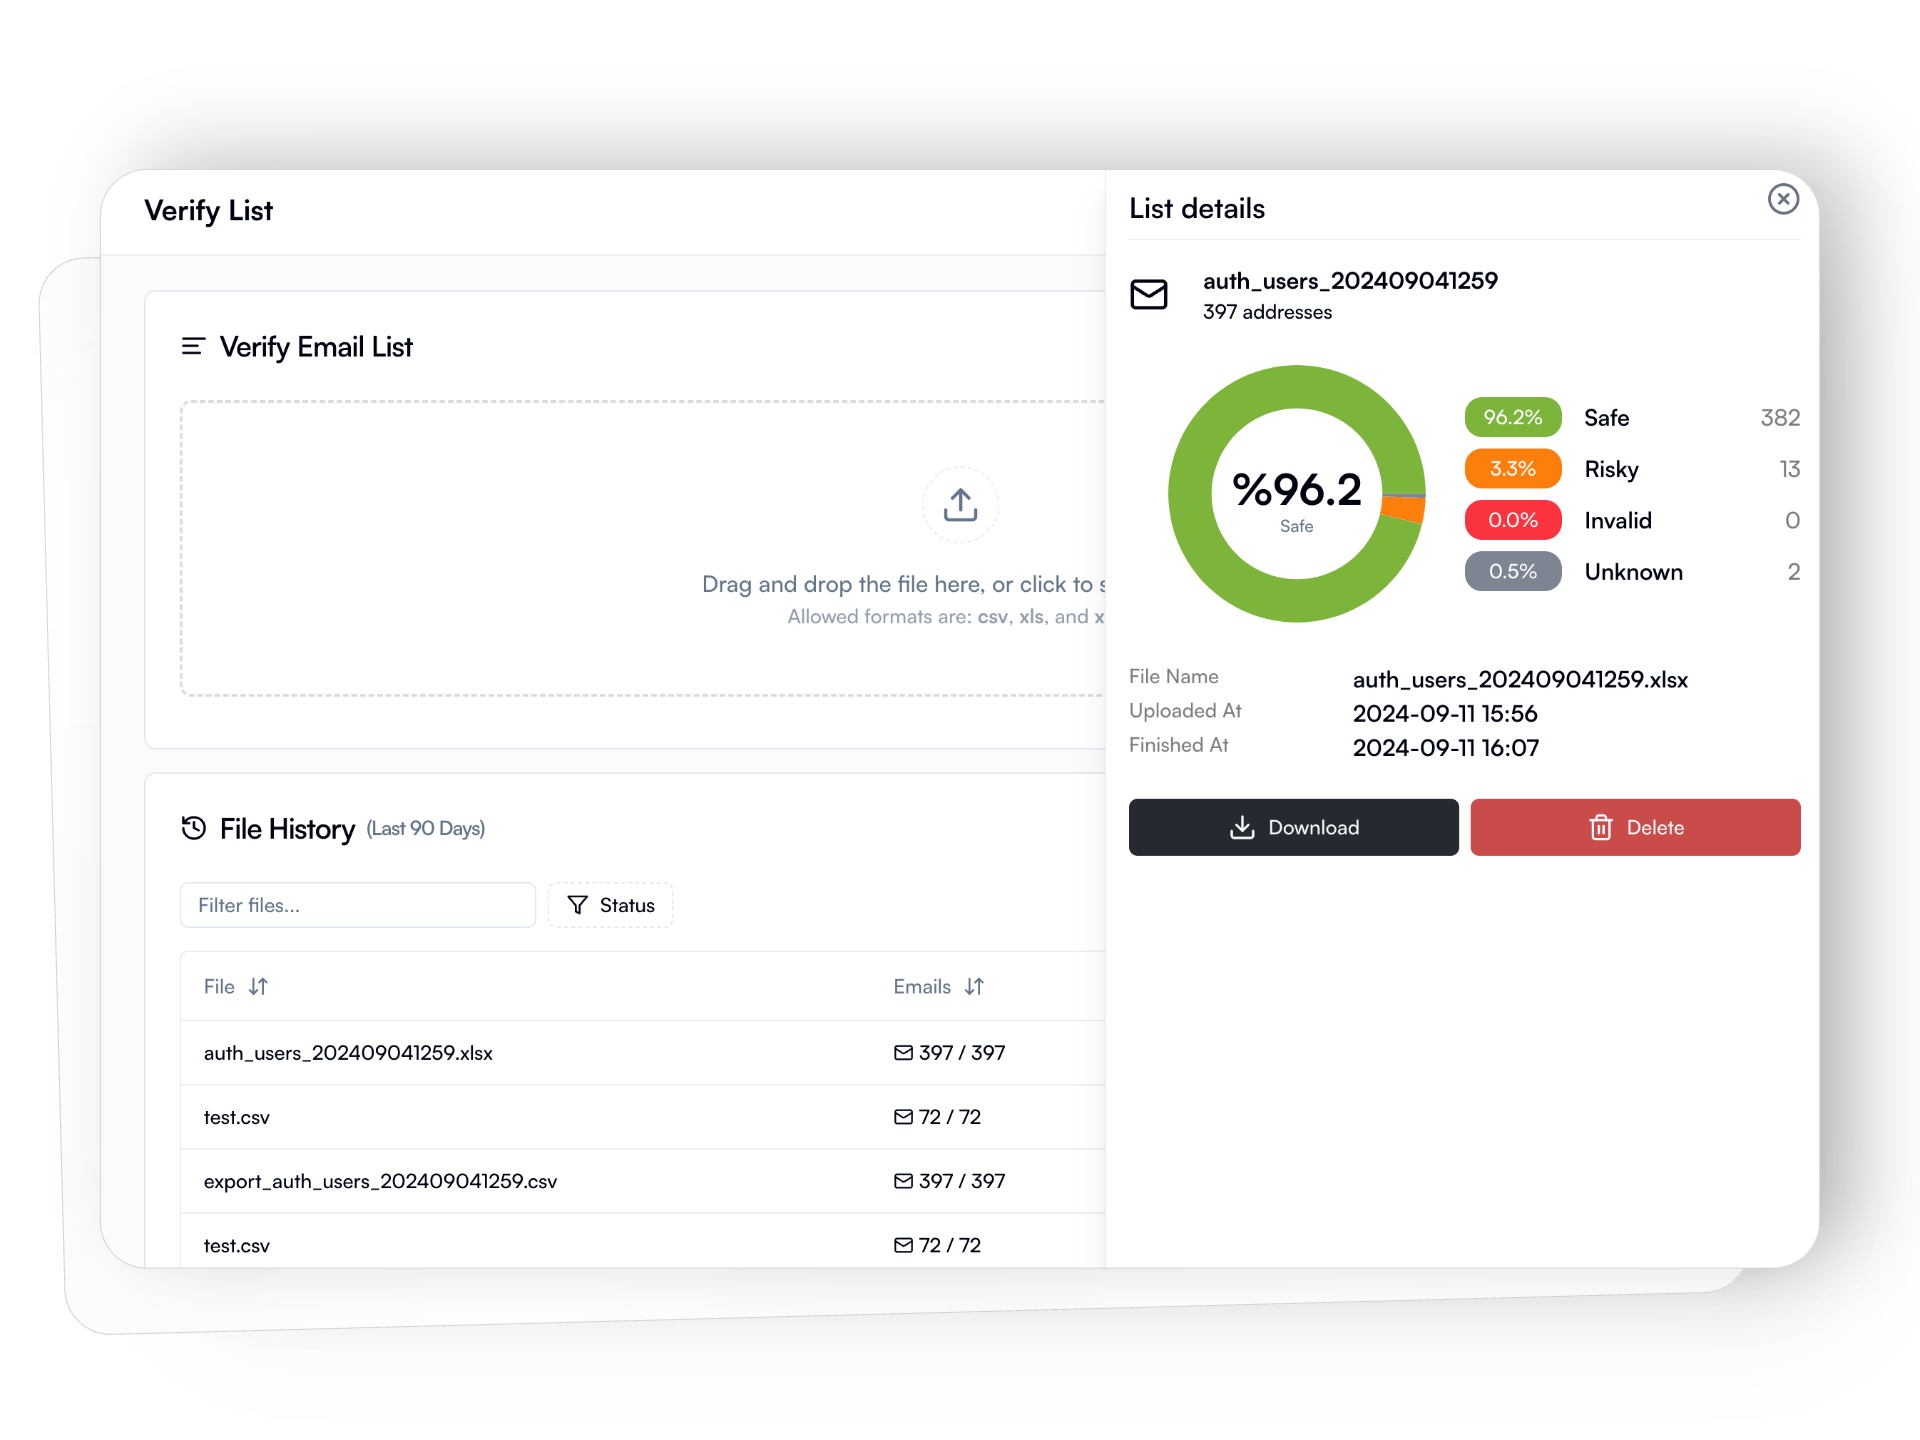1920x1440 pixels.
Task: Click the Filter files input field
Action: (x=355, y=905)
